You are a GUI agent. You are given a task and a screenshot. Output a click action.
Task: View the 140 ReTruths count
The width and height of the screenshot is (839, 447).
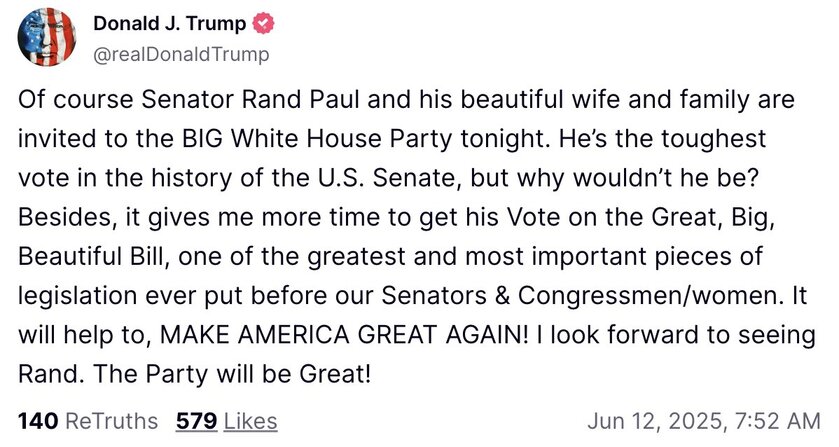coord(37,421)
